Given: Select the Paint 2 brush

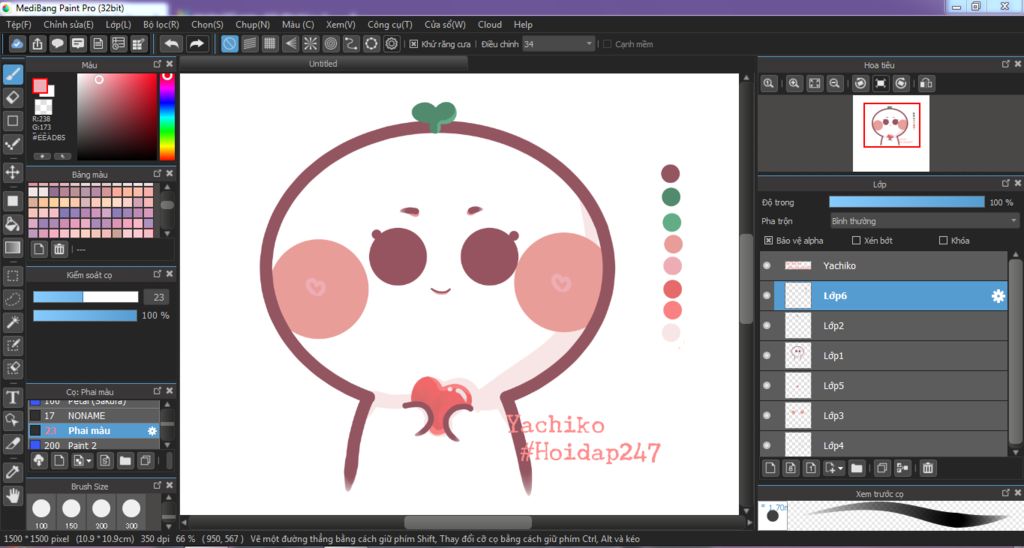Looking at the screenshot, I should click(x=93, y=445).
